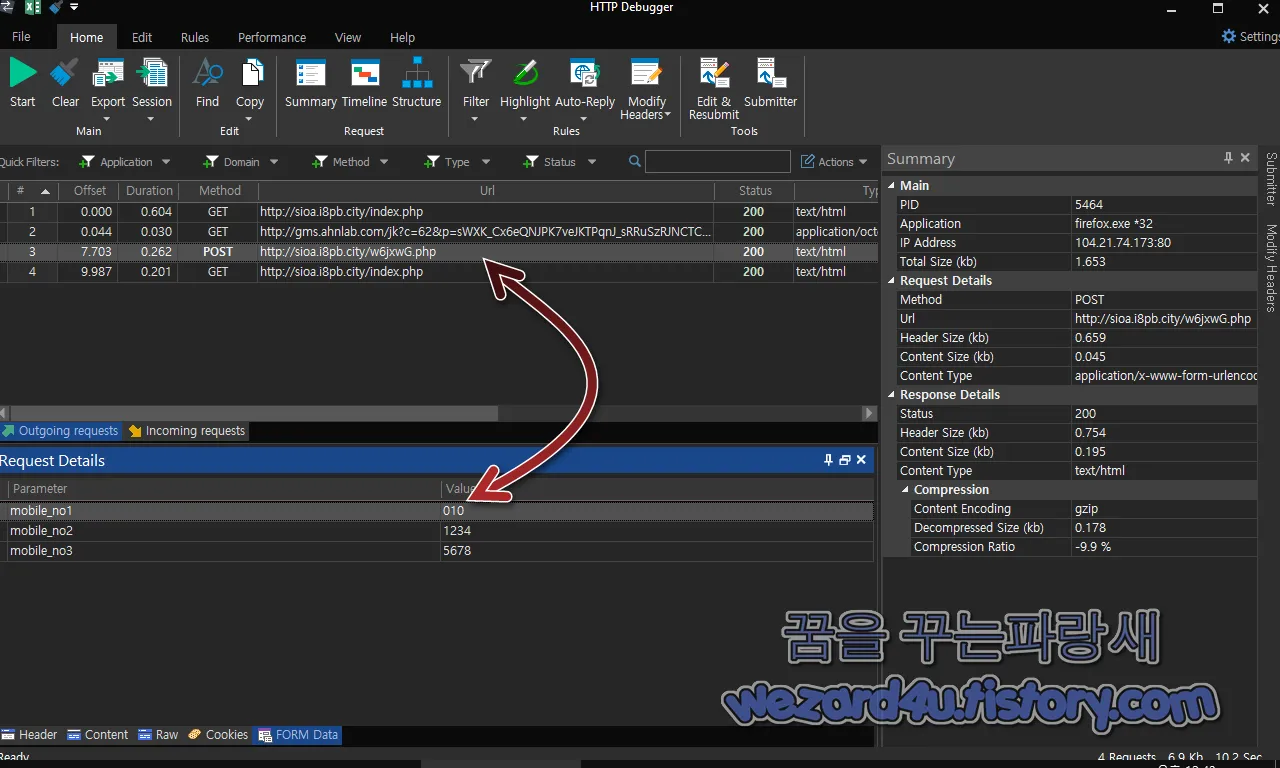
Task: Open the Highlight rules tool
Action: (x=525, y=89)
